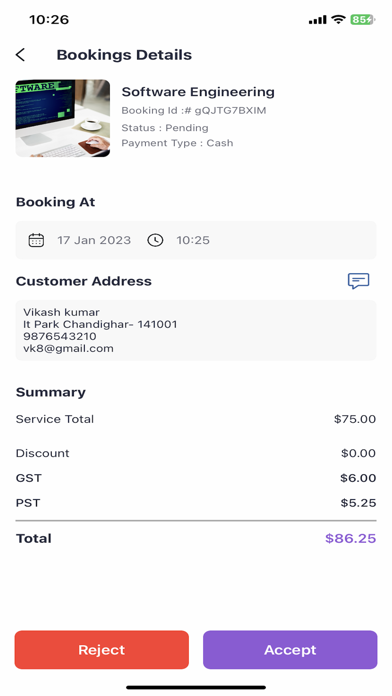Tap the Status Pending label
This screenshot has width=392, height=696.
165,128
